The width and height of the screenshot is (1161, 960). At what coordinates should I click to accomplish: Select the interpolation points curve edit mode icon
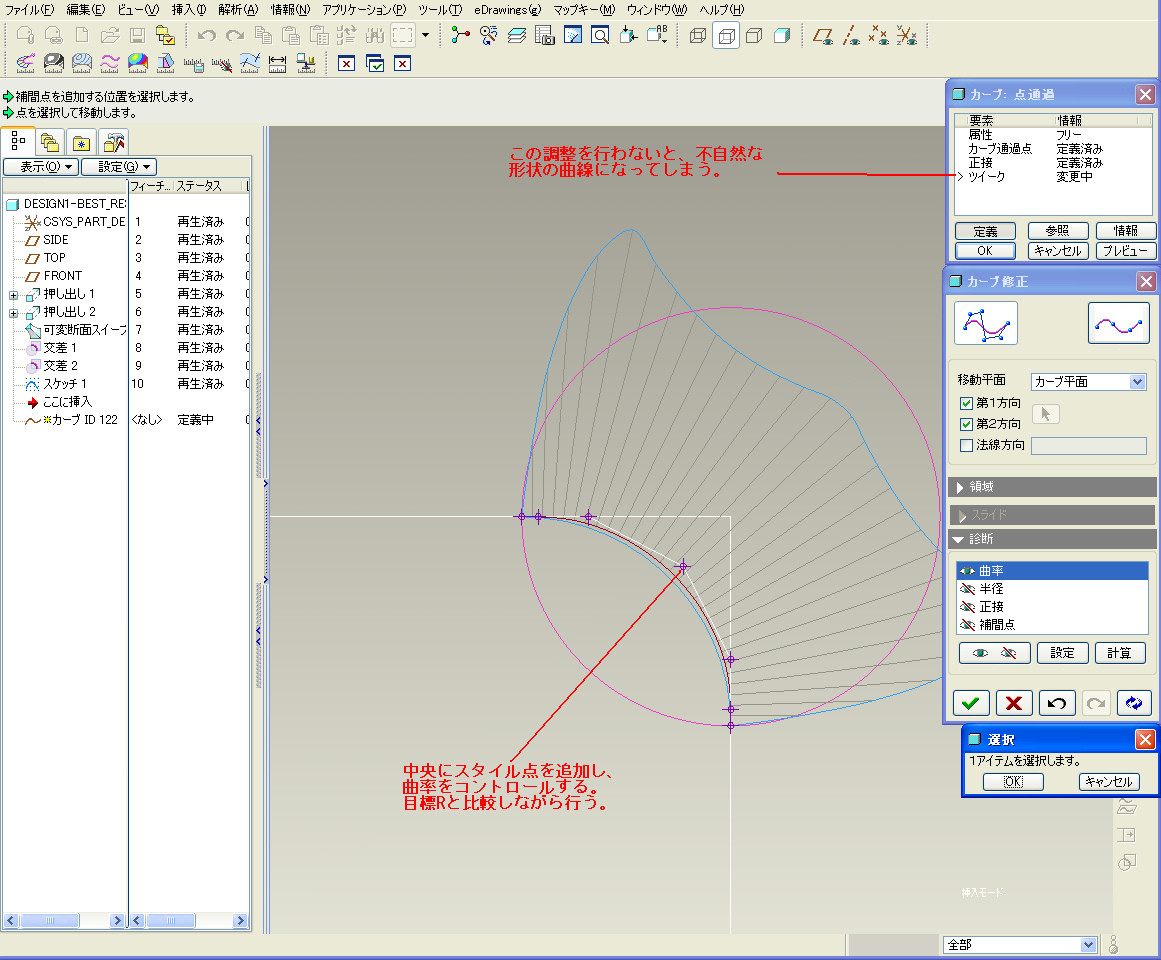tap(1118, 323)
